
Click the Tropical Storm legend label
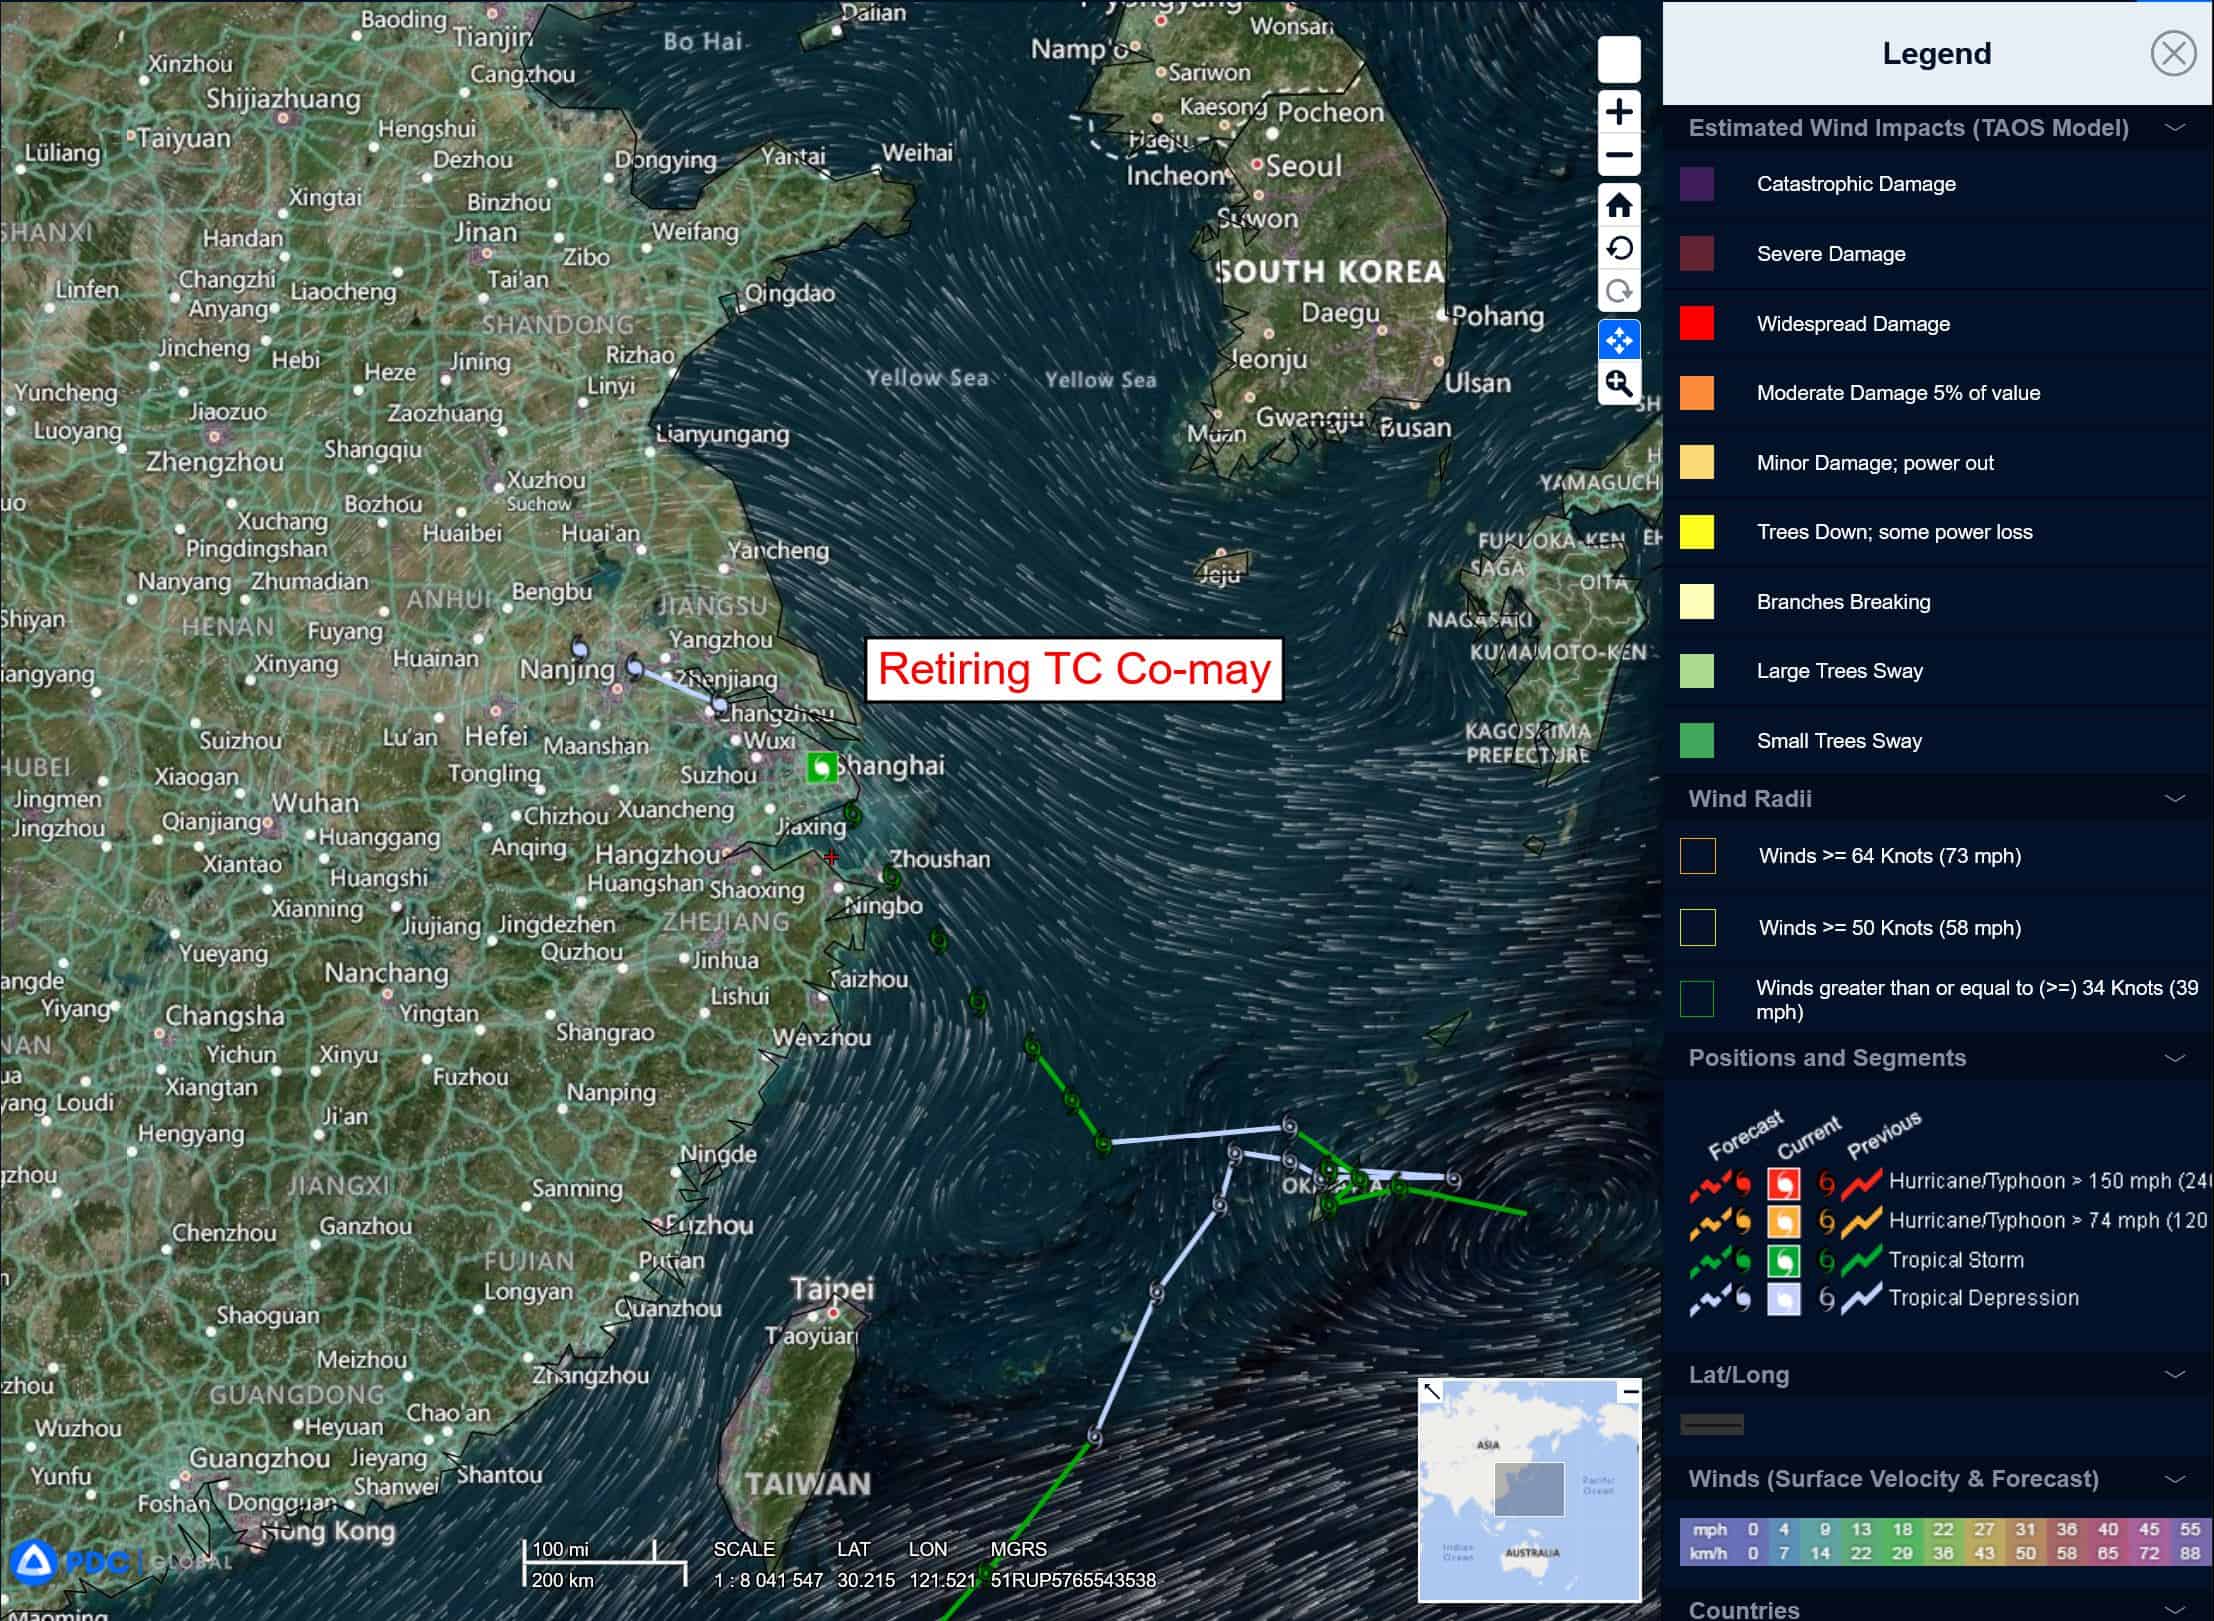point(1956,1260)
